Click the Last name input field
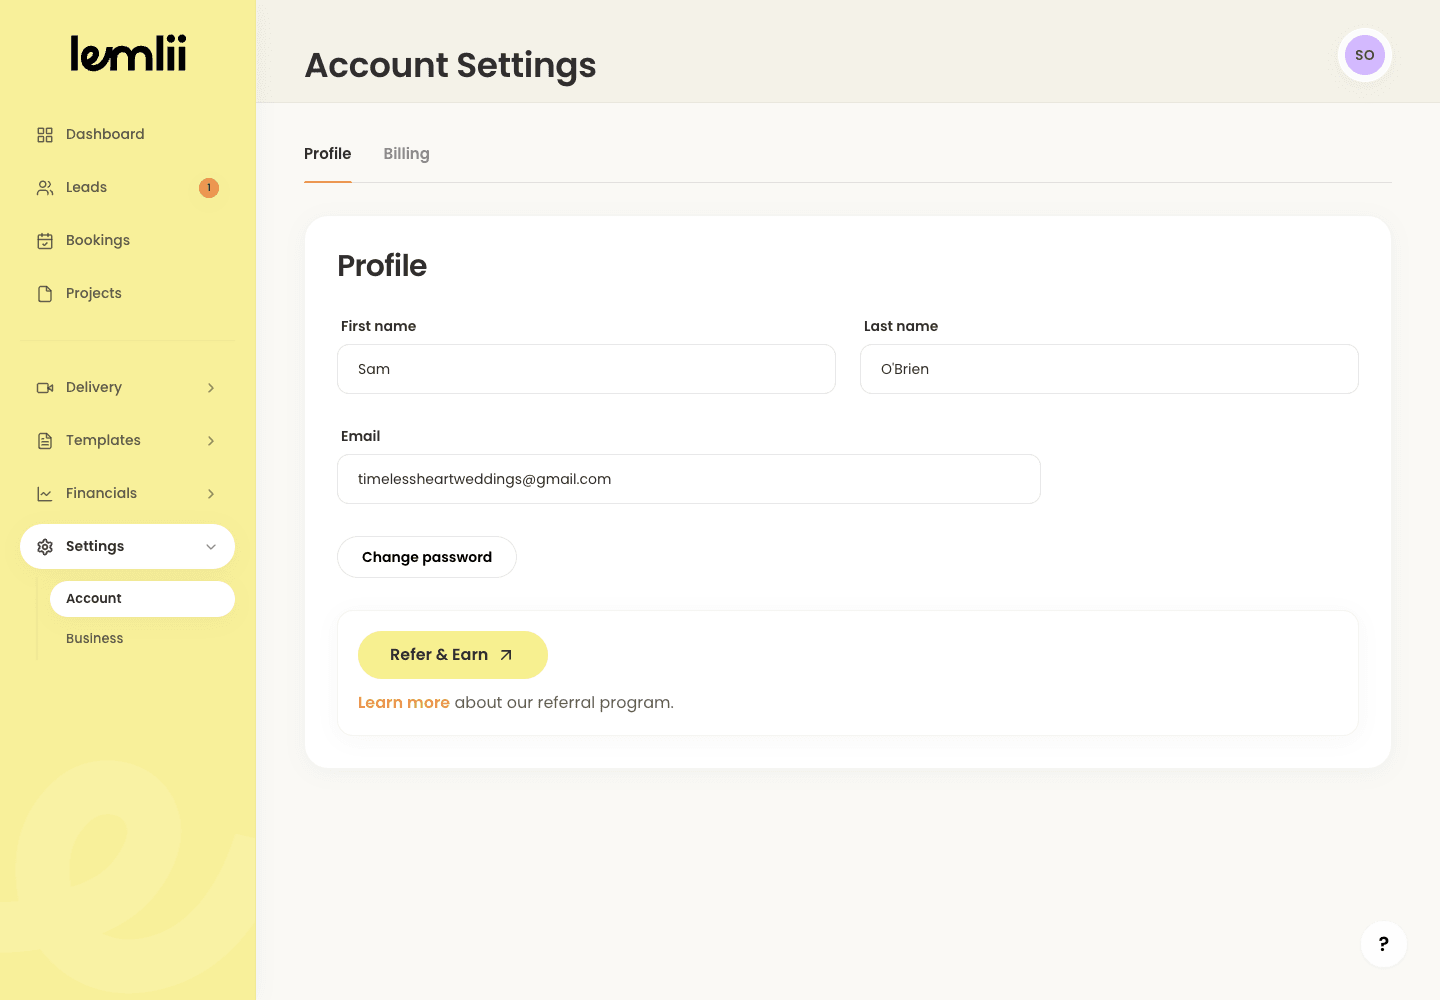 [1109, 369]
